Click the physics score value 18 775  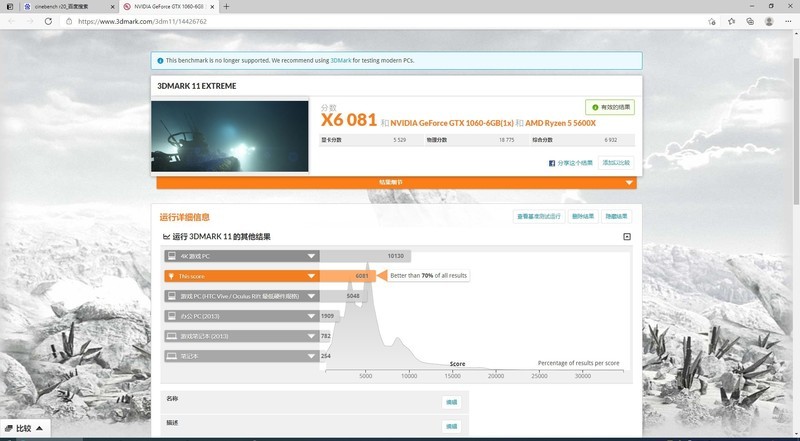point(507,140)
